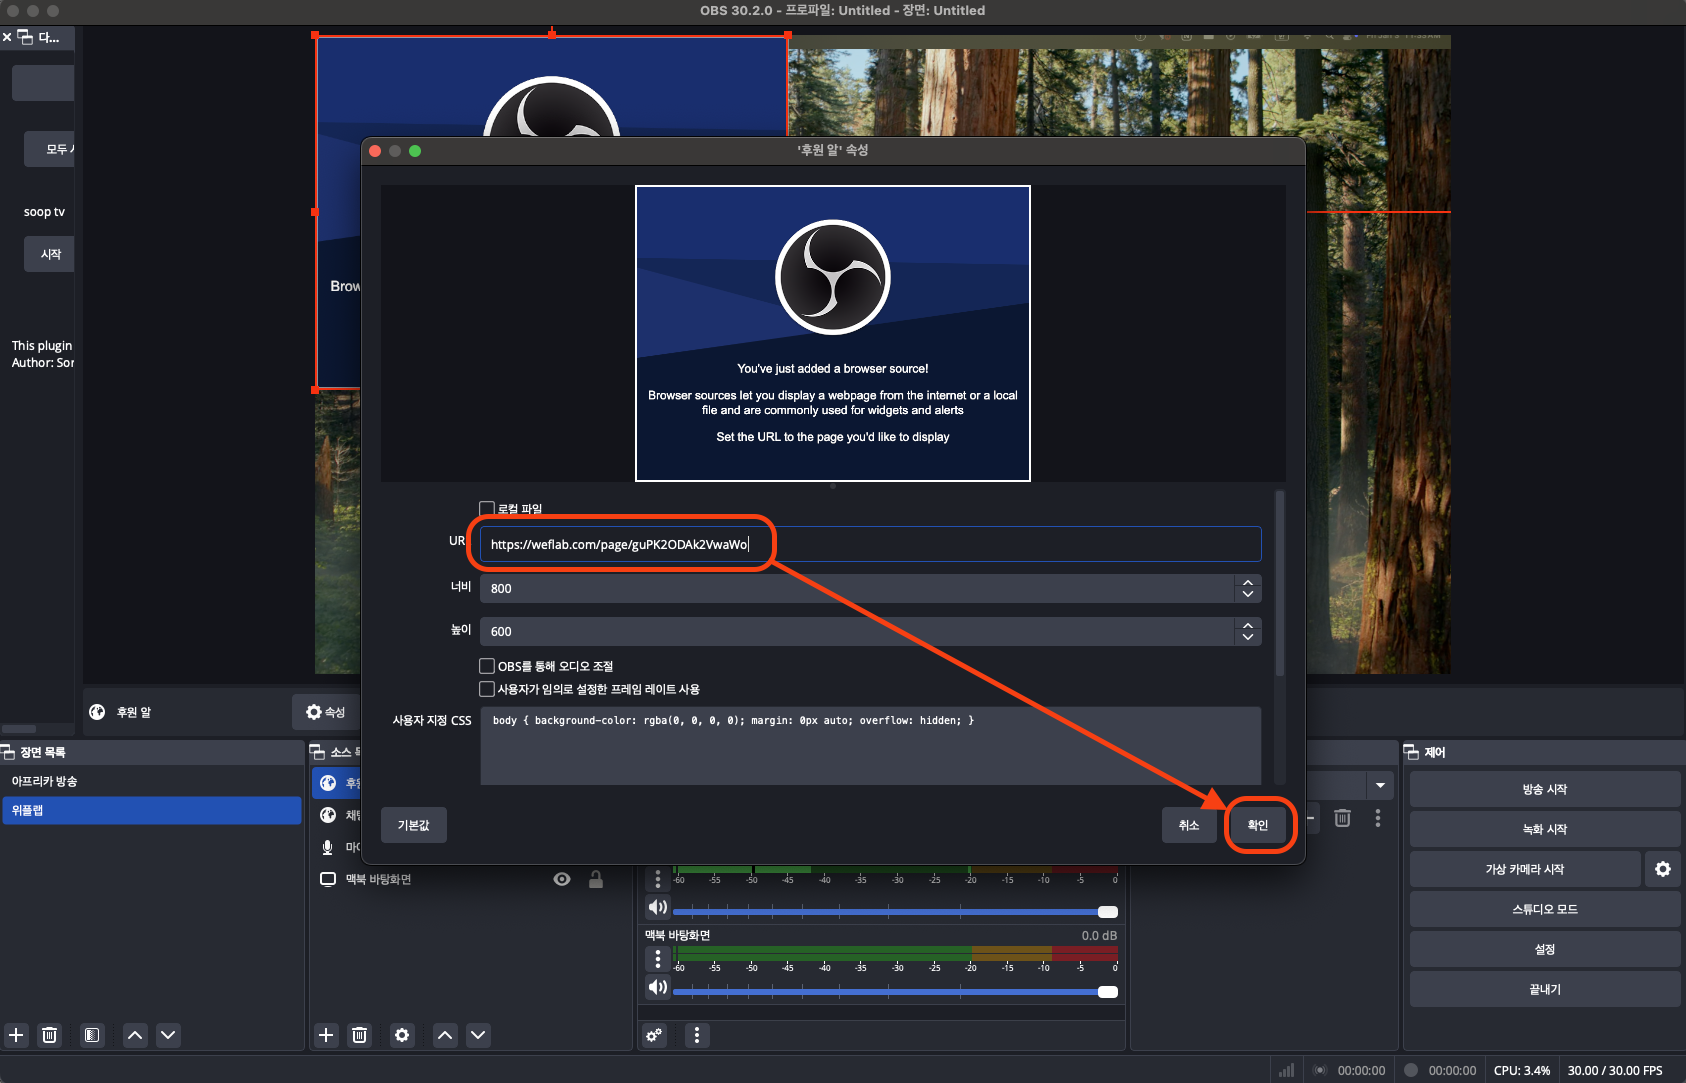This screenshot has width=1686, height=1083.
Task: Click 끝내기 to exit OBS
Action: [1544, 989]
